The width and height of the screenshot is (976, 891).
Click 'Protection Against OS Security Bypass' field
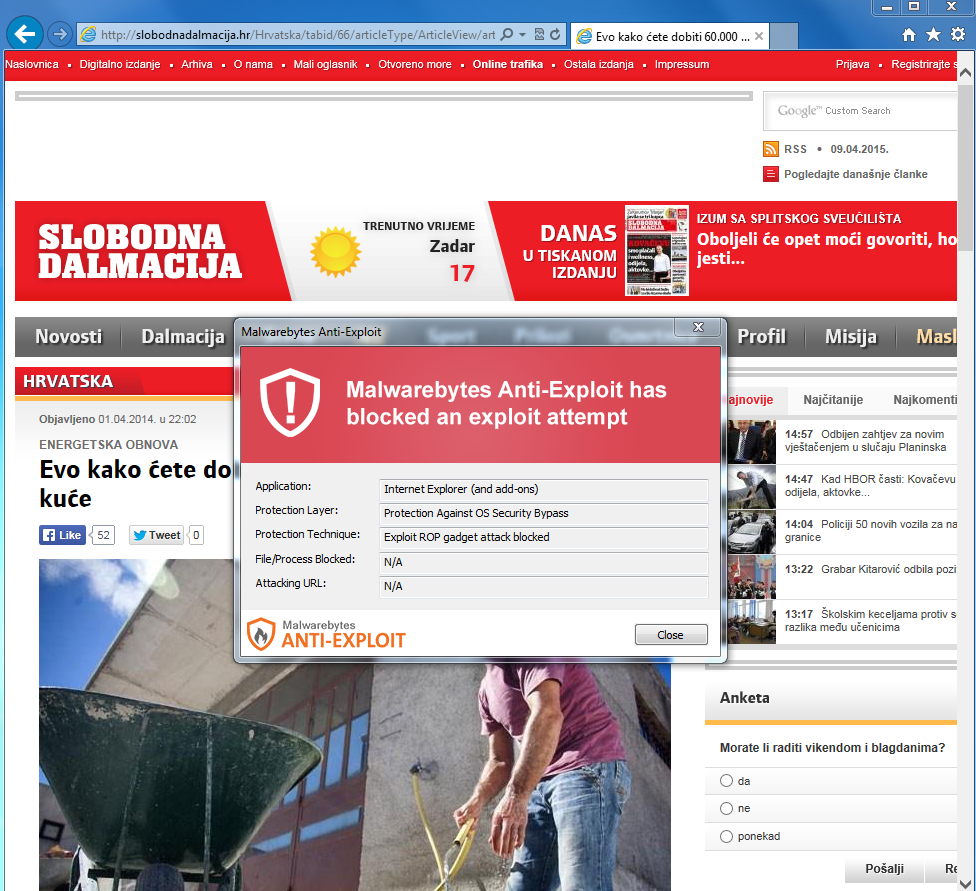tap(543, 514)
